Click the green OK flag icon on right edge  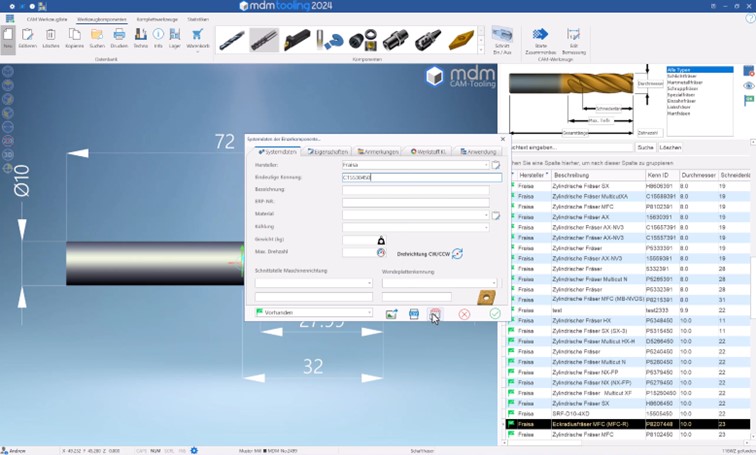coord(748,100)
